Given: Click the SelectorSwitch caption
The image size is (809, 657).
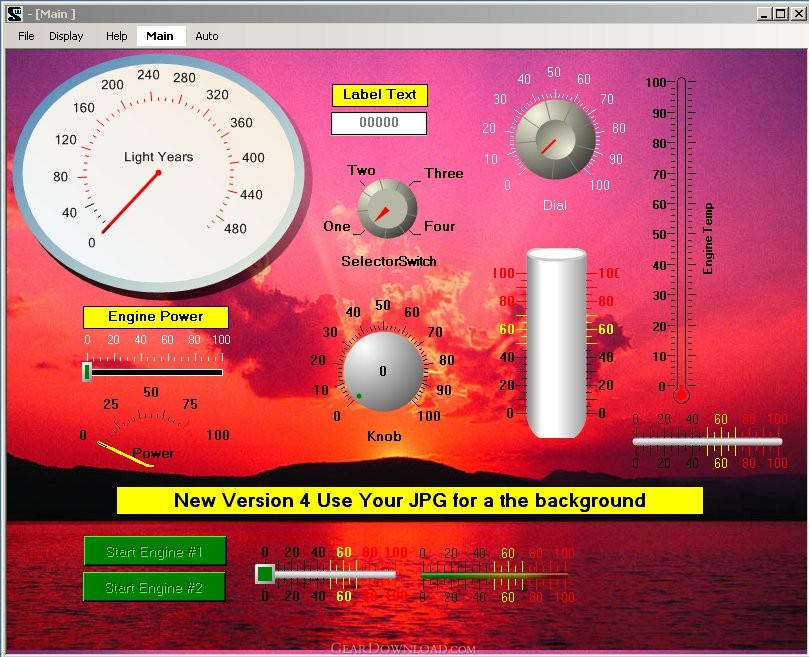Looking at the screenshot, I should click(x=389, y=261).
